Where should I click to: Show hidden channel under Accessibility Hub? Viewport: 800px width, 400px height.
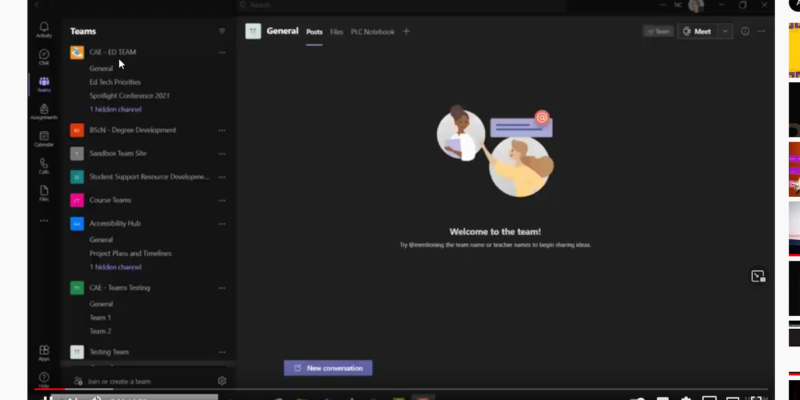point(116,267)
